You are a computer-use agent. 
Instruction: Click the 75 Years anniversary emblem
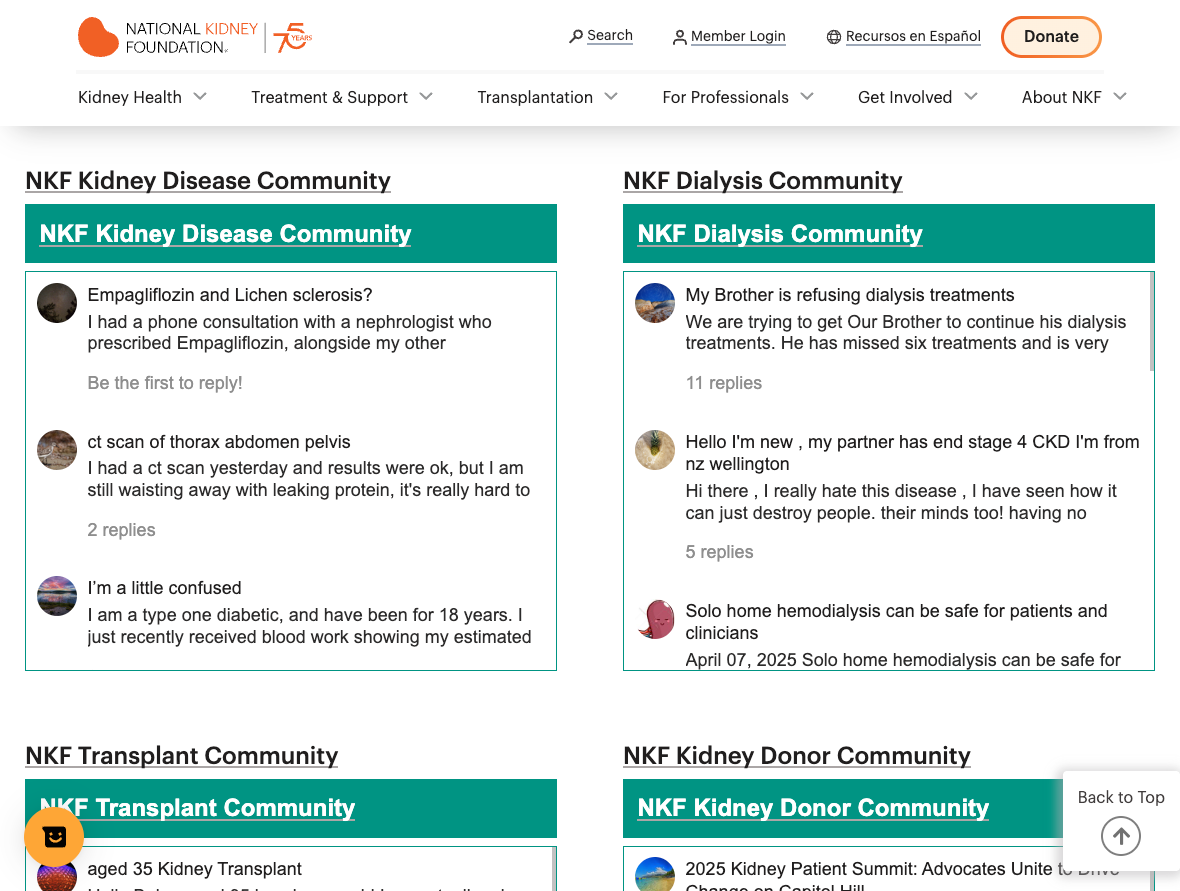coord(292,37)
